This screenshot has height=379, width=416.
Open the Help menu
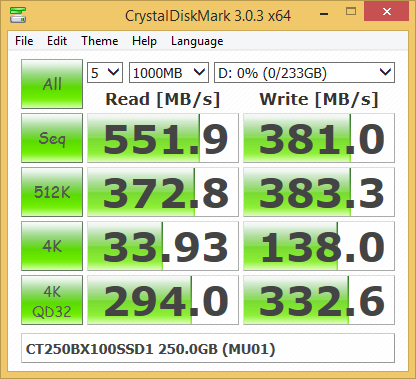(x=144, y=41)
